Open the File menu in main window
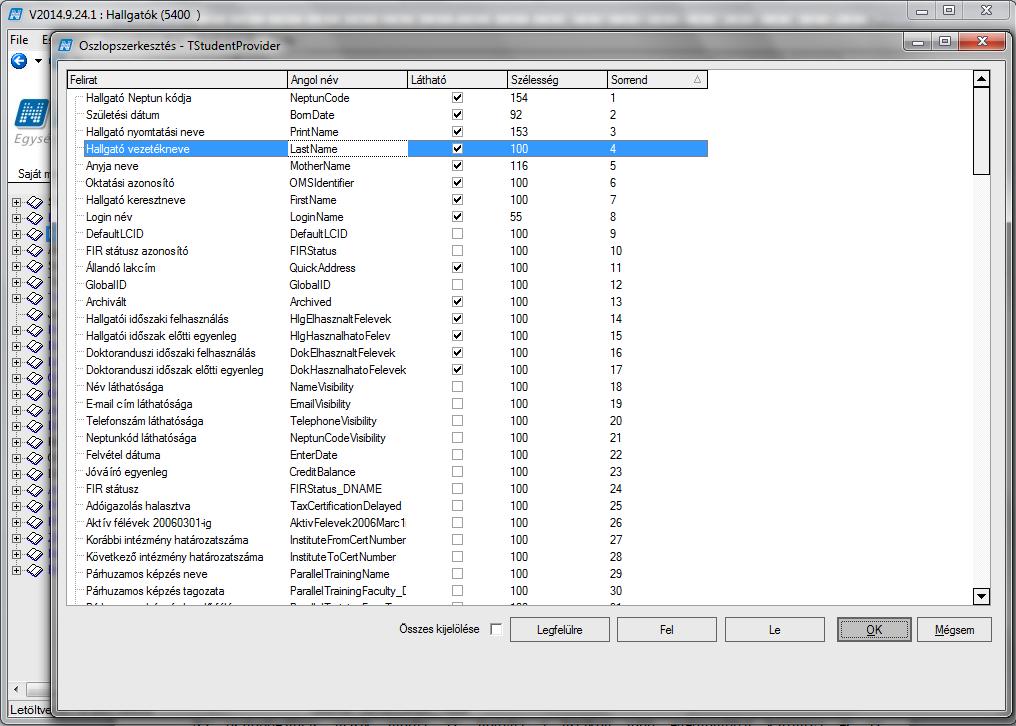The width and height of the screenshot is (1016, 726). [19, 40]
